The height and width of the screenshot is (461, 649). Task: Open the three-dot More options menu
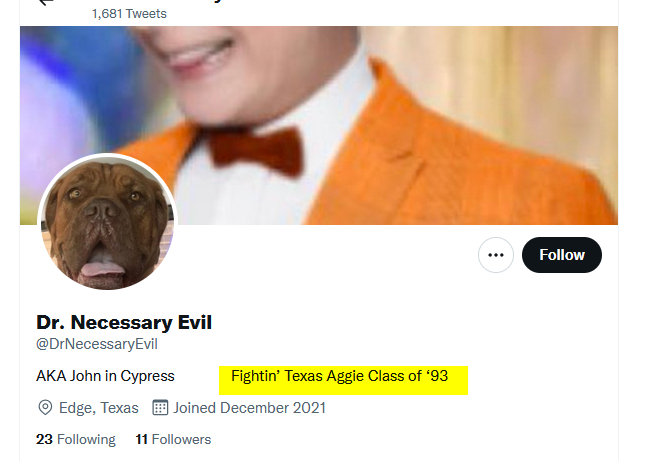coord(495,255)
